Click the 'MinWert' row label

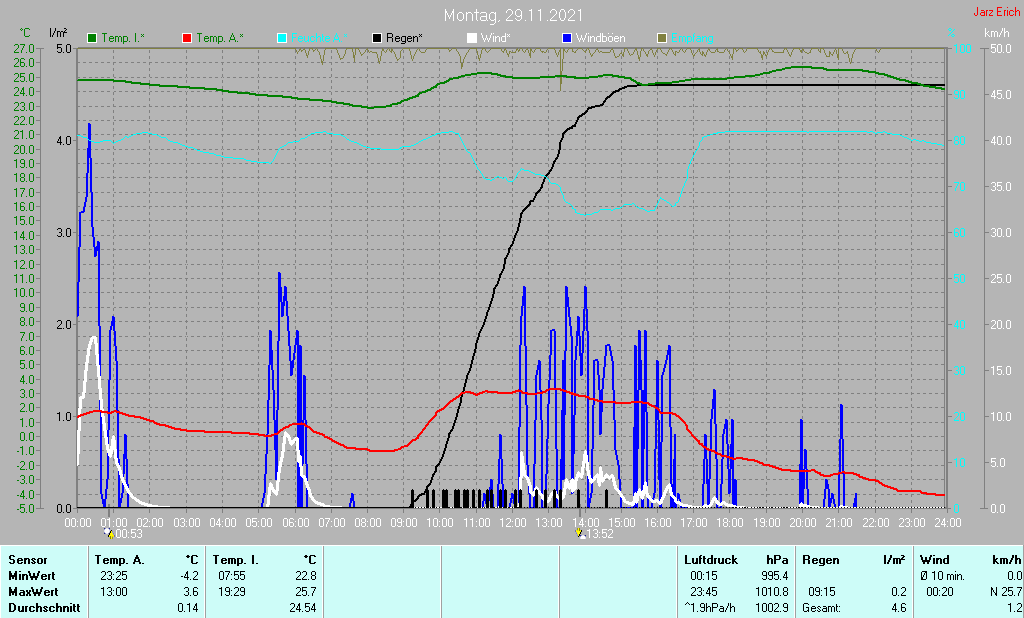(31, 576)
